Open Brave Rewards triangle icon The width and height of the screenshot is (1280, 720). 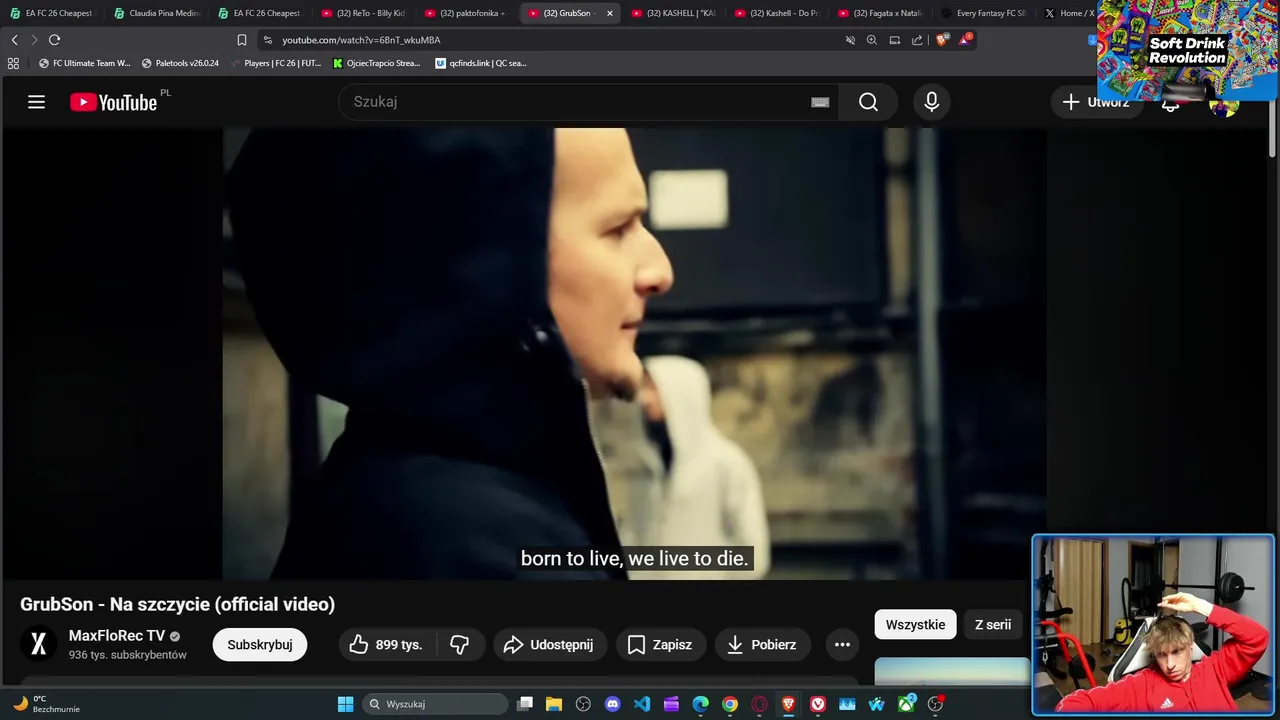[x=964, y=40]
